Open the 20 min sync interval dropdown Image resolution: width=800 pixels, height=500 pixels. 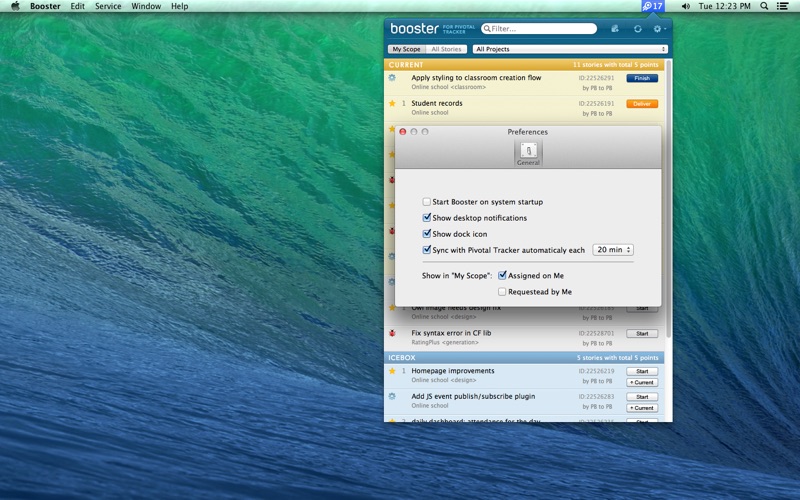pyautogui.click(x=613, y=249)
